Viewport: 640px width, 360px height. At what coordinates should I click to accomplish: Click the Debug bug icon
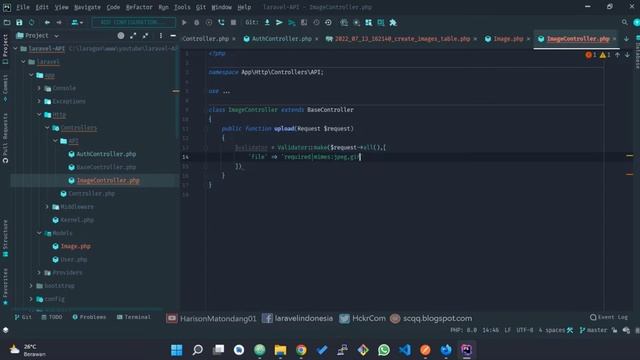pos(196,22)
